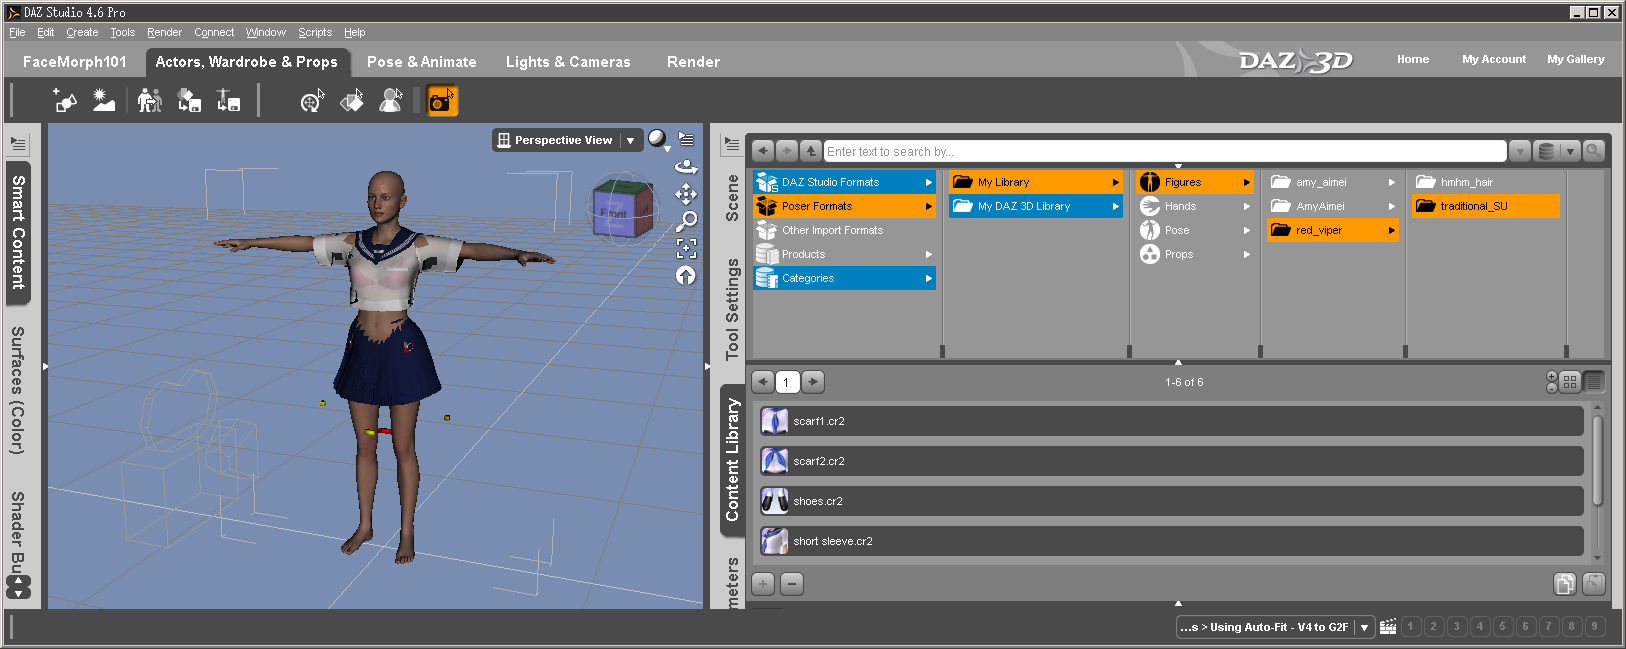Select the Node Selection tool icon

(313, 100)
